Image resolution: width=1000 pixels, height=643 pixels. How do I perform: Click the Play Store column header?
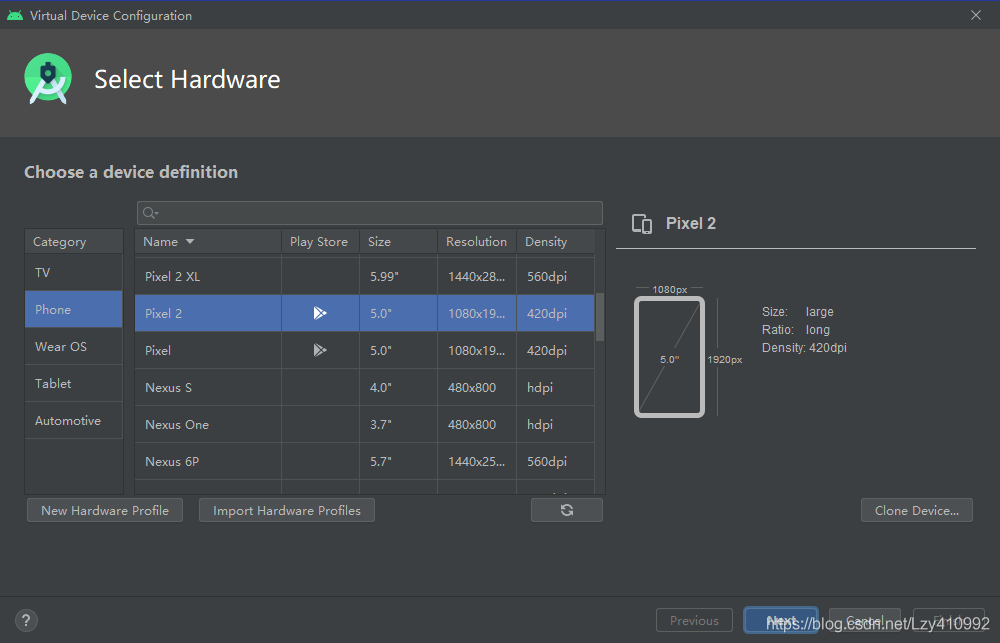coord(320,242)
